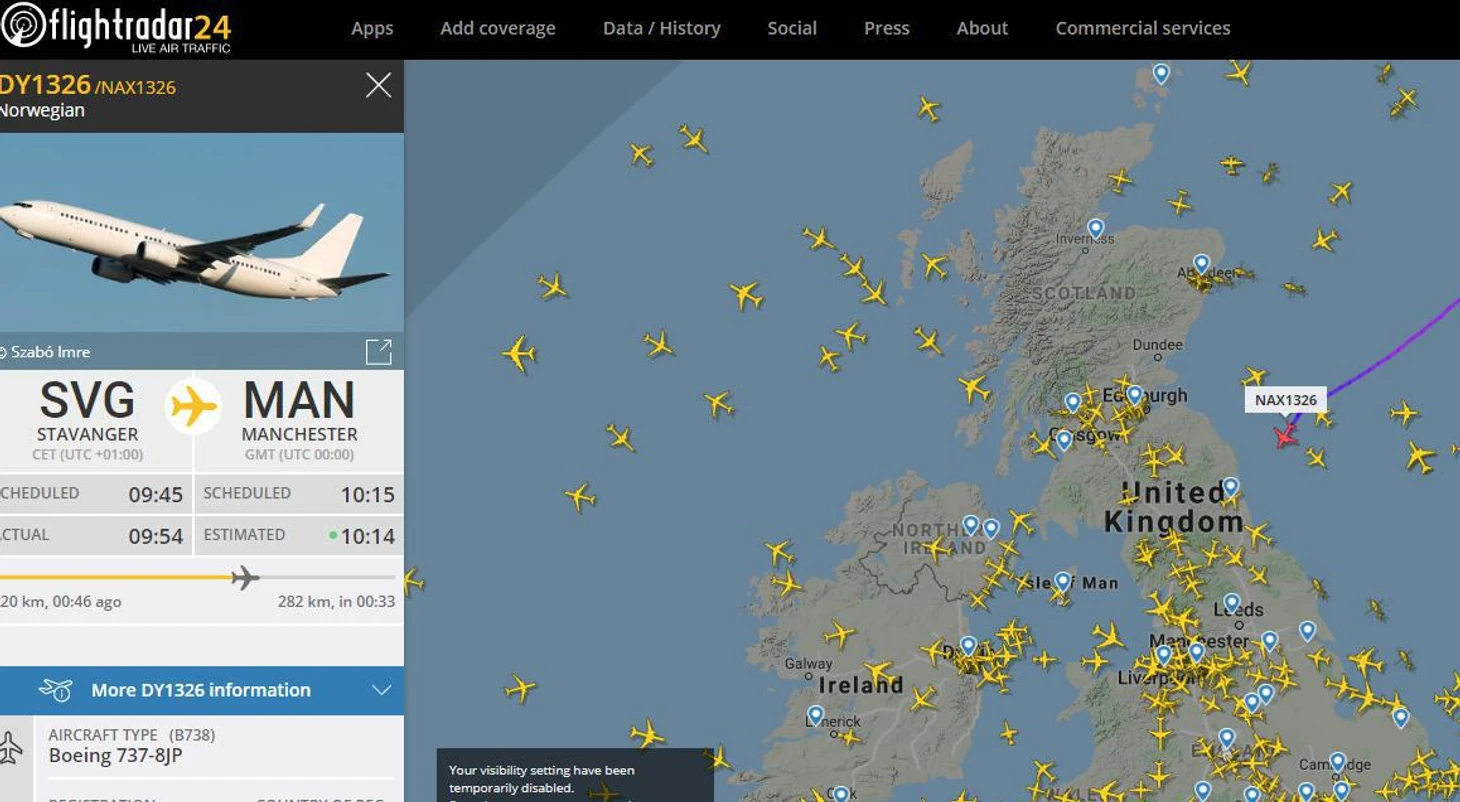Click the red NAX1326 aircraft on map
The height and width of the screenshot is (802, 1460).
coord(1285,435)
